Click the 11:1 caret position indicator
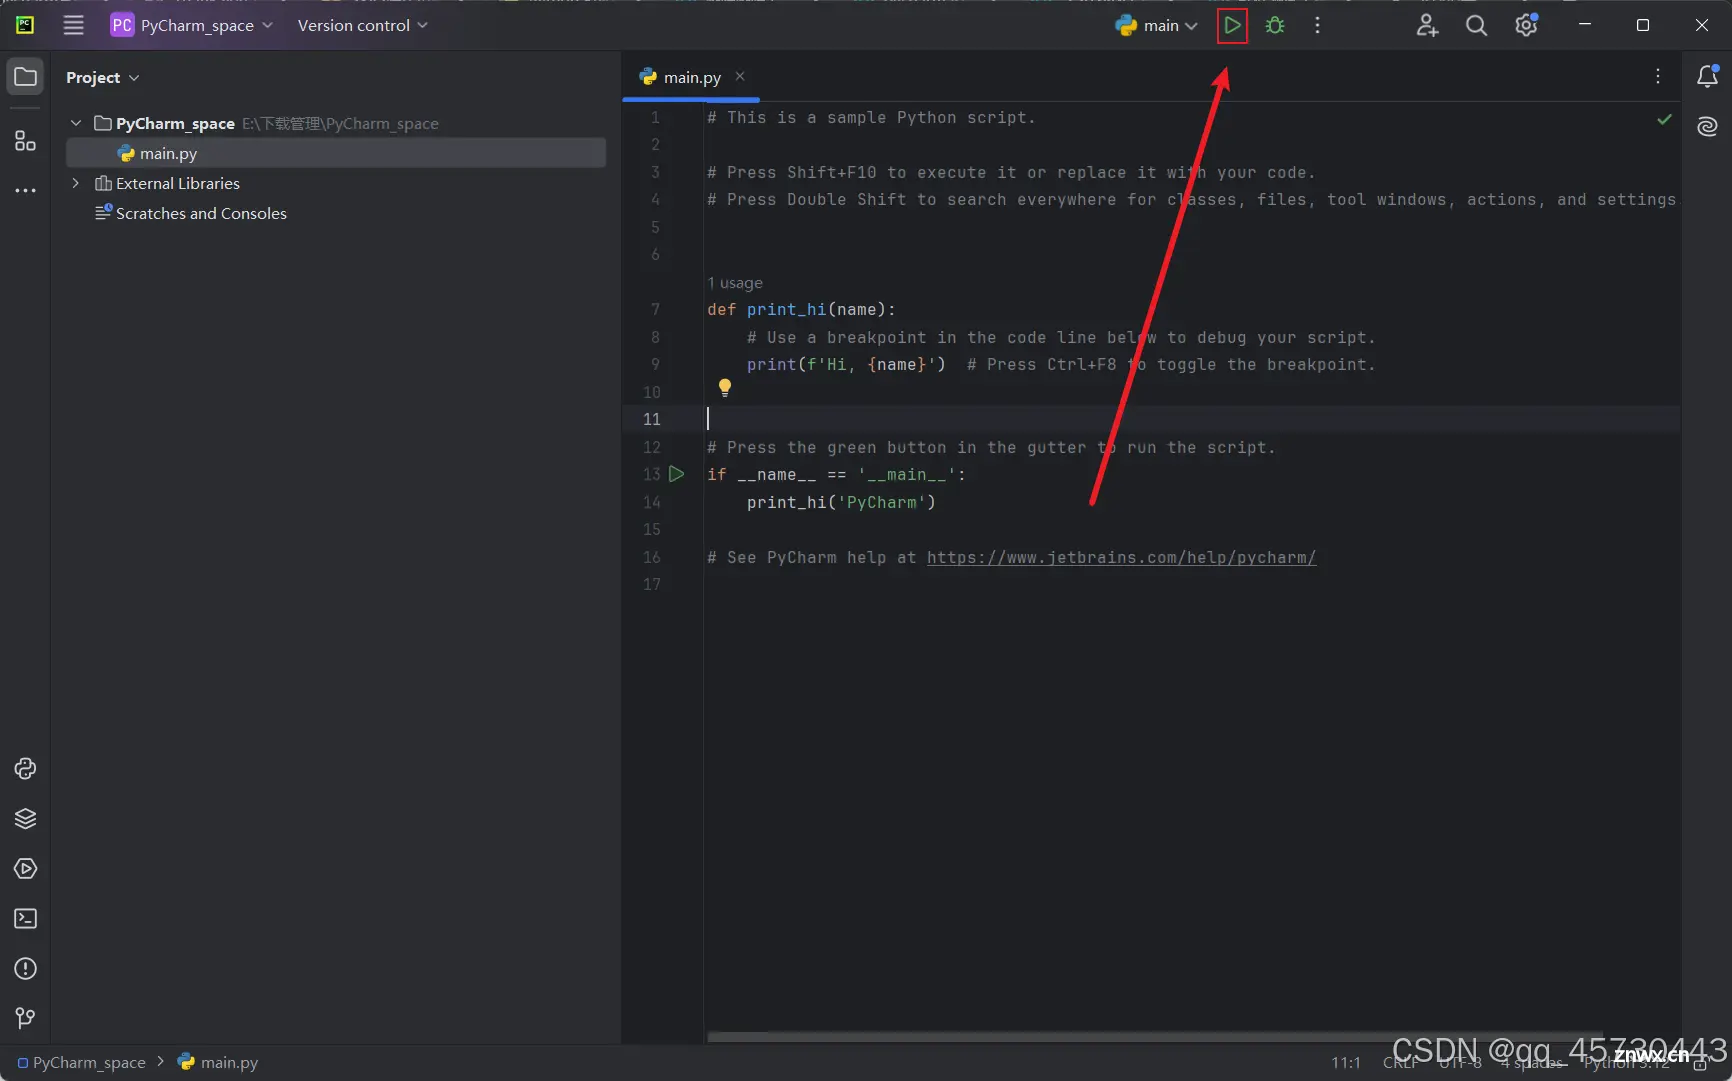Image resolution: width=1732 pixels, height=1081 pixels. (1346, 1062)
